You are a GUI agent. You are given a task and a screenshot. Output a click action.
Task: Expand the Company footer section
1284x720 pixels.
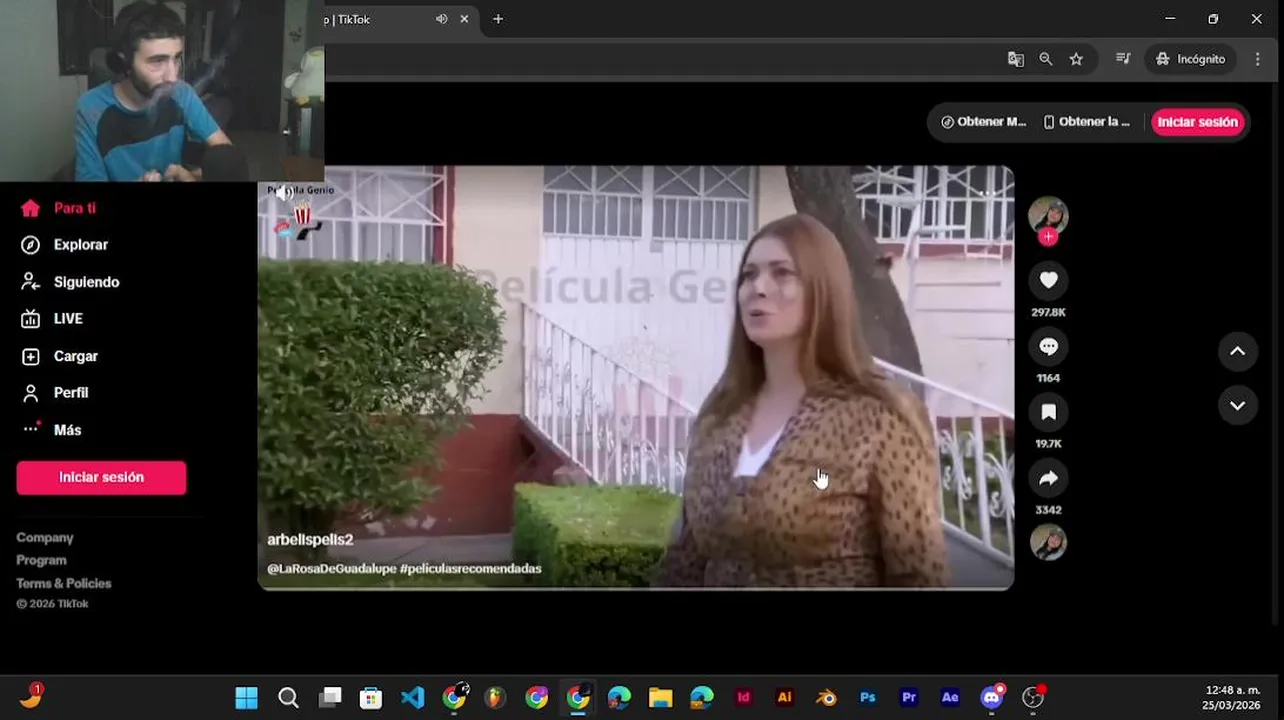point(45,538)
